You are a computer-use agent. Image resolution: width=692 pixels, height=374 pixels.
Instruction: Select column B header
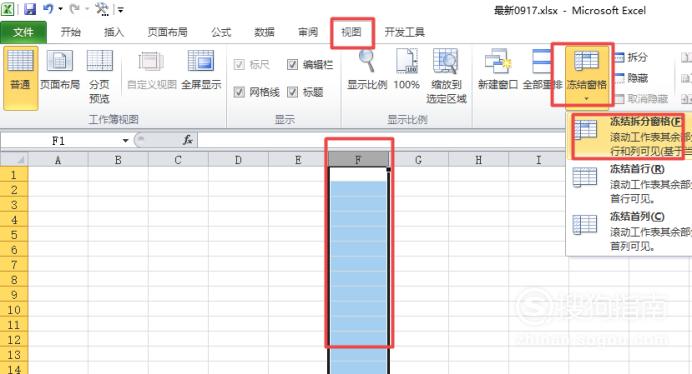(118, 160)
